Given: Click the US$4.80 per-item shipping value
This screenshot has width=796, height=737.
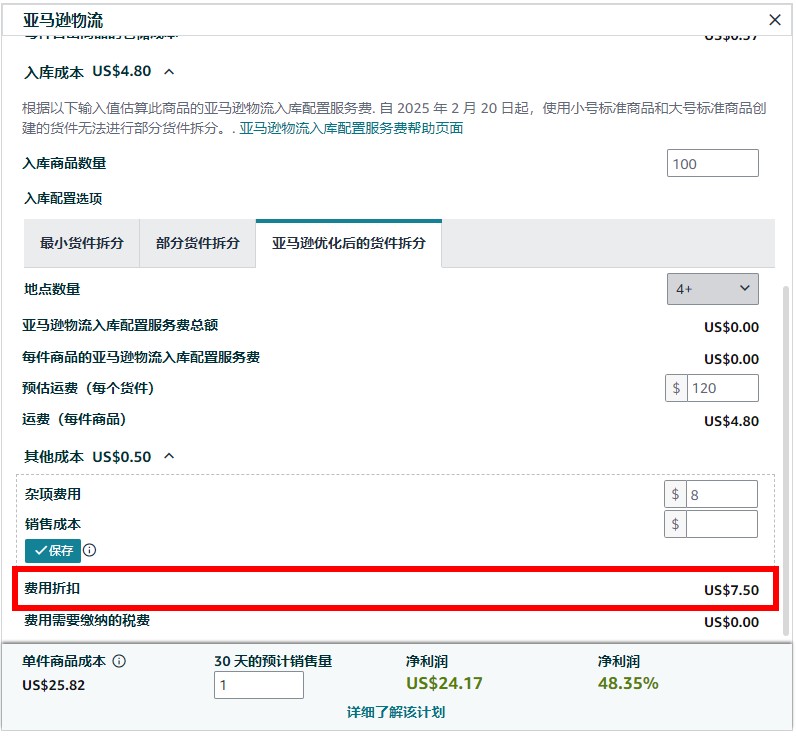Looking at the screenshot, I should point(731,421).
